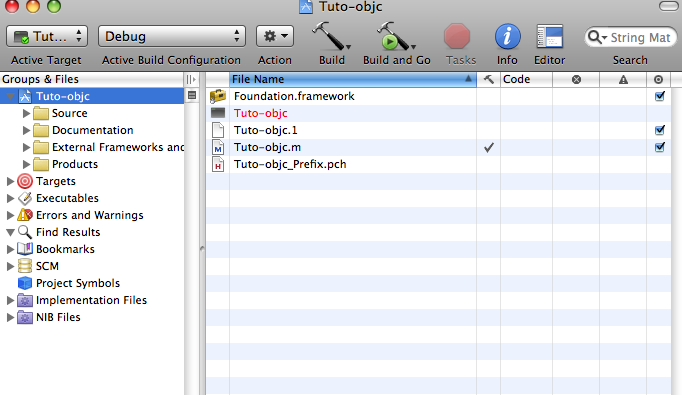This screenshot has height=395, width=682.
Task: Open the Build and Go dropdown arrow
Action: (413, 47)
